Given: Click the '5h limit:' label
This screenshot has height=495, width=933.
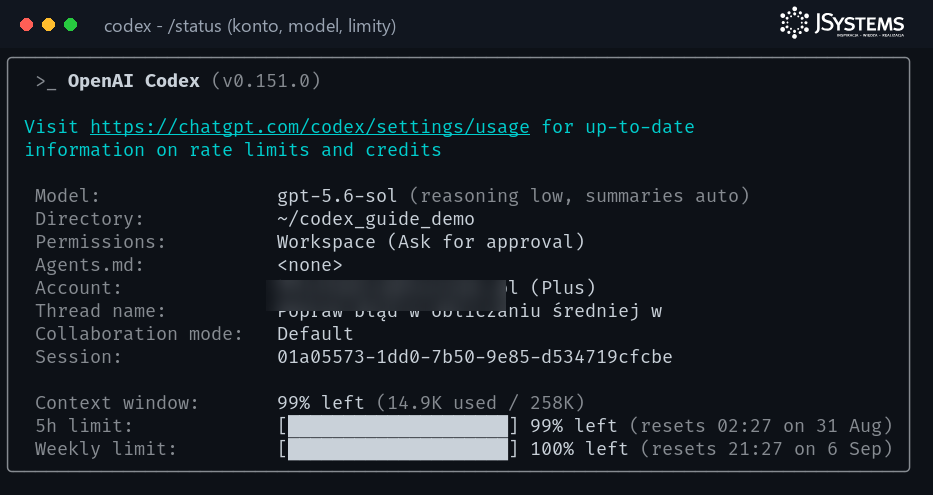Looking at the screenshot, I should pyautogui.click(x=84, y=426).
